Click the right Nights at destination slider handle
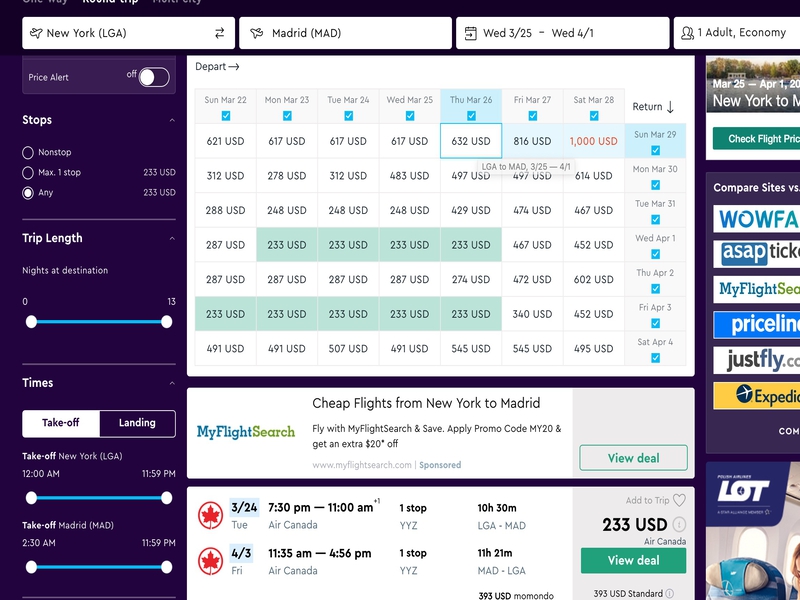Viewport: 800px width, 600px height. click(x=166, y=321)
